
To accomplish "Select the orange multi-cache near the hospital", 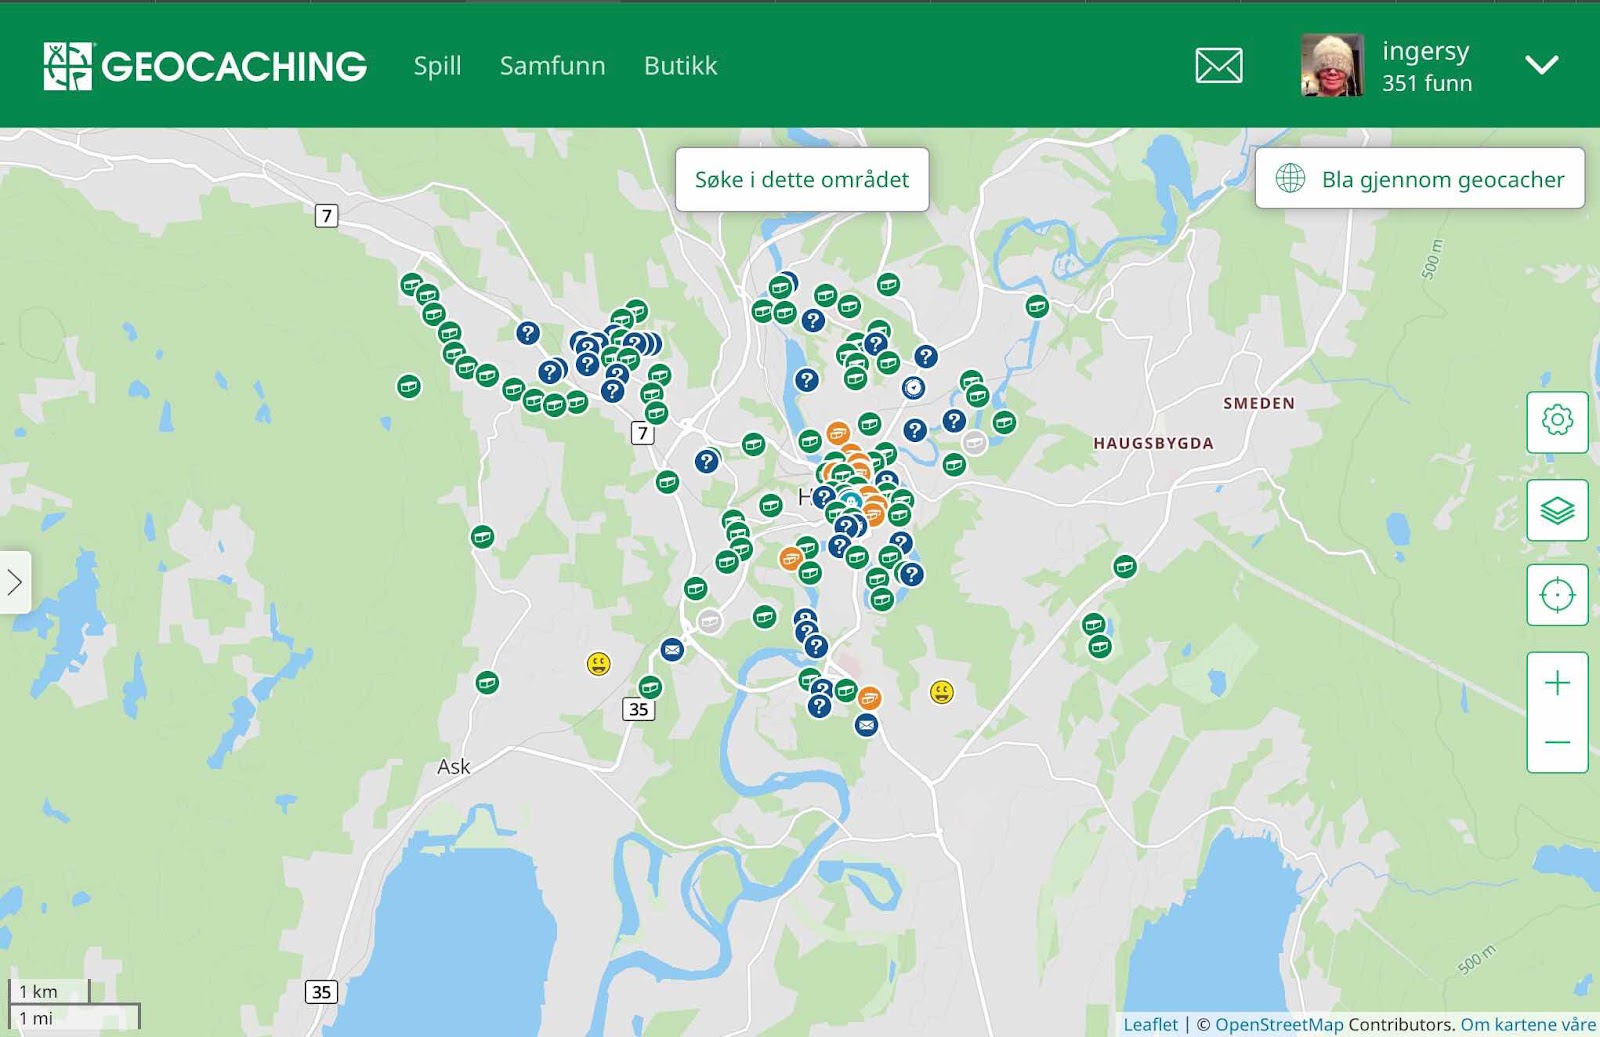I will tap(869, 697).
